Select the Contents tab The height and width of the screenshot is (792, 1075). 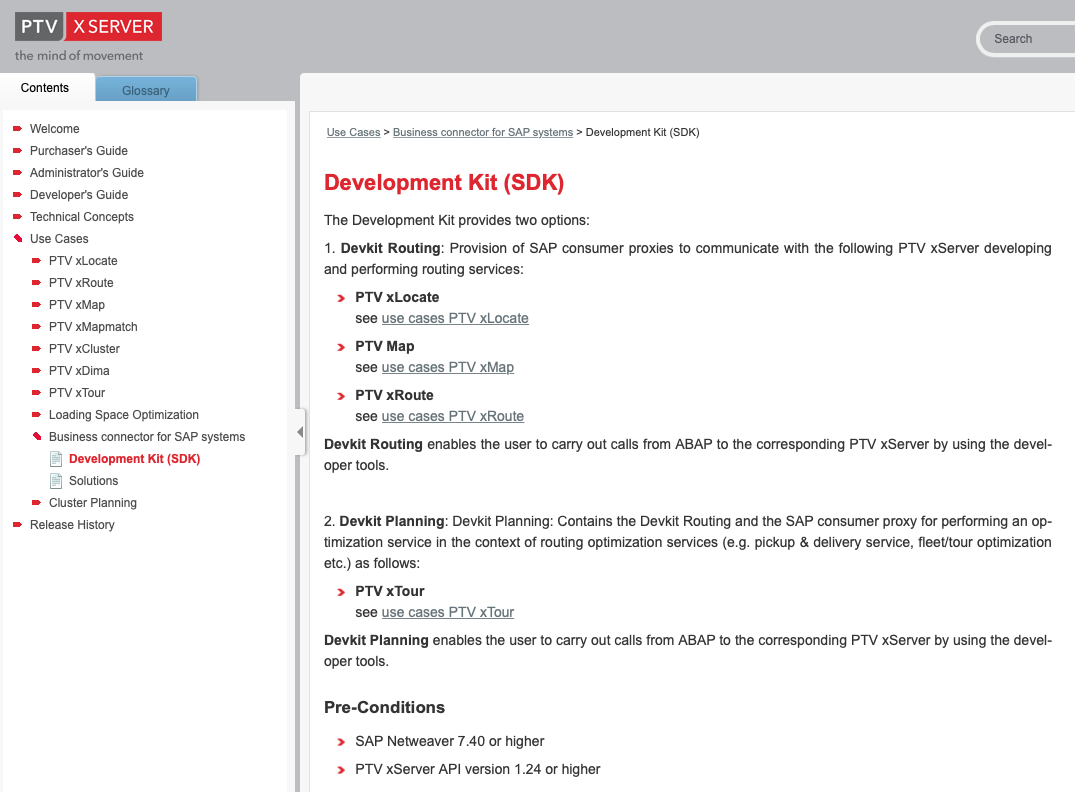pyautogui.click(x=45, y=88)
